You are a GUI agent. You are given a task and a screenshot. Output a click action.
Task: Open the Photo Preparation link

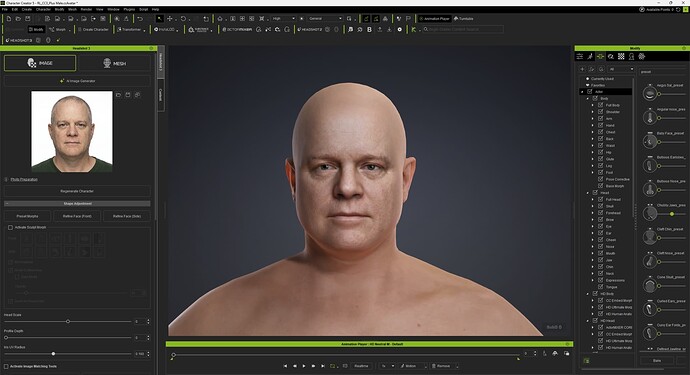pyautogui.click(x=24, y=180)
